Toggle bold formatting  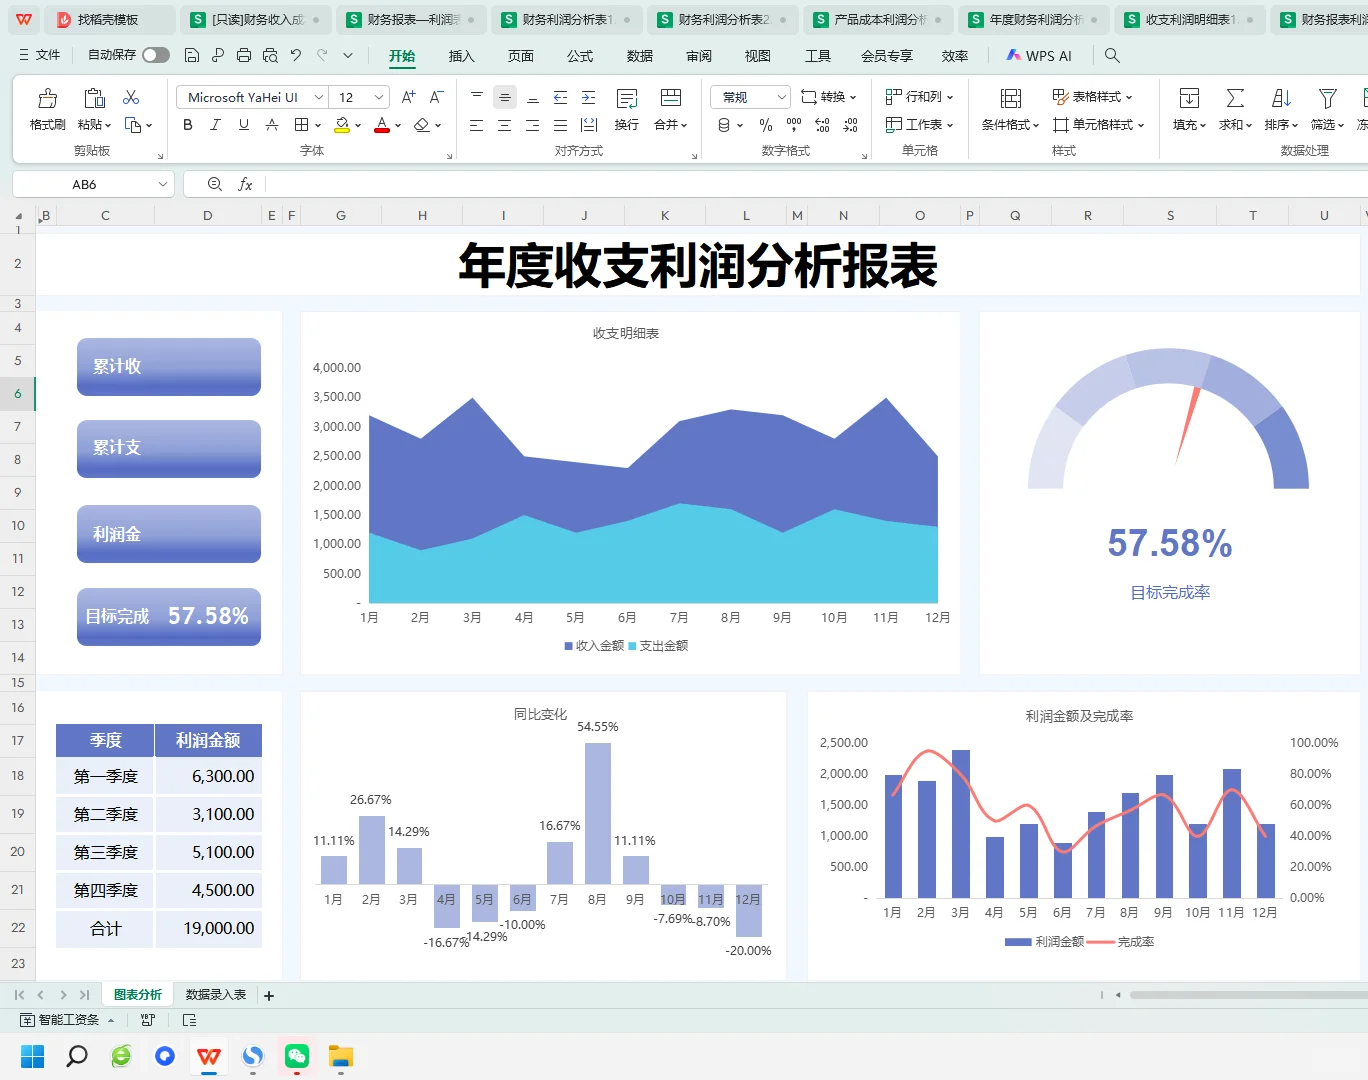(188, 125)
